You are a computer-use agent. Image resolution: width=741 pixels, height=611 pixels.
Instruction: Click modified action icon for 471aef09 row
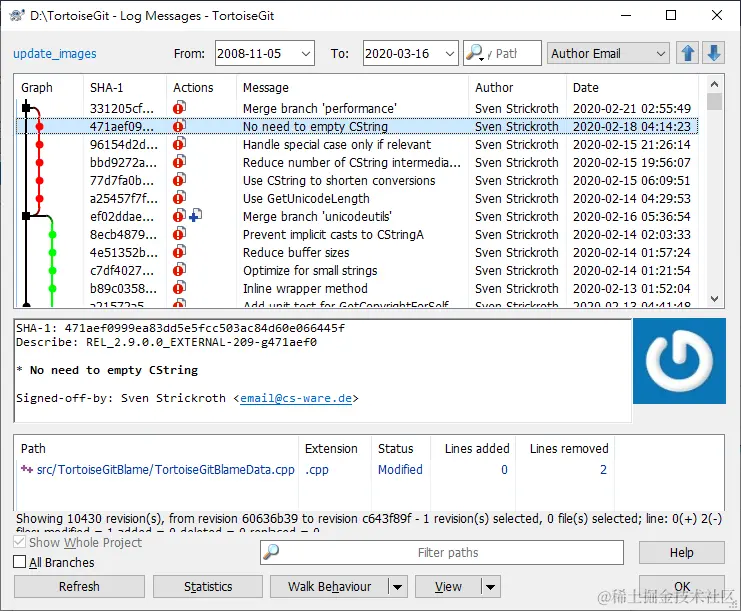[x=179, y=126]
